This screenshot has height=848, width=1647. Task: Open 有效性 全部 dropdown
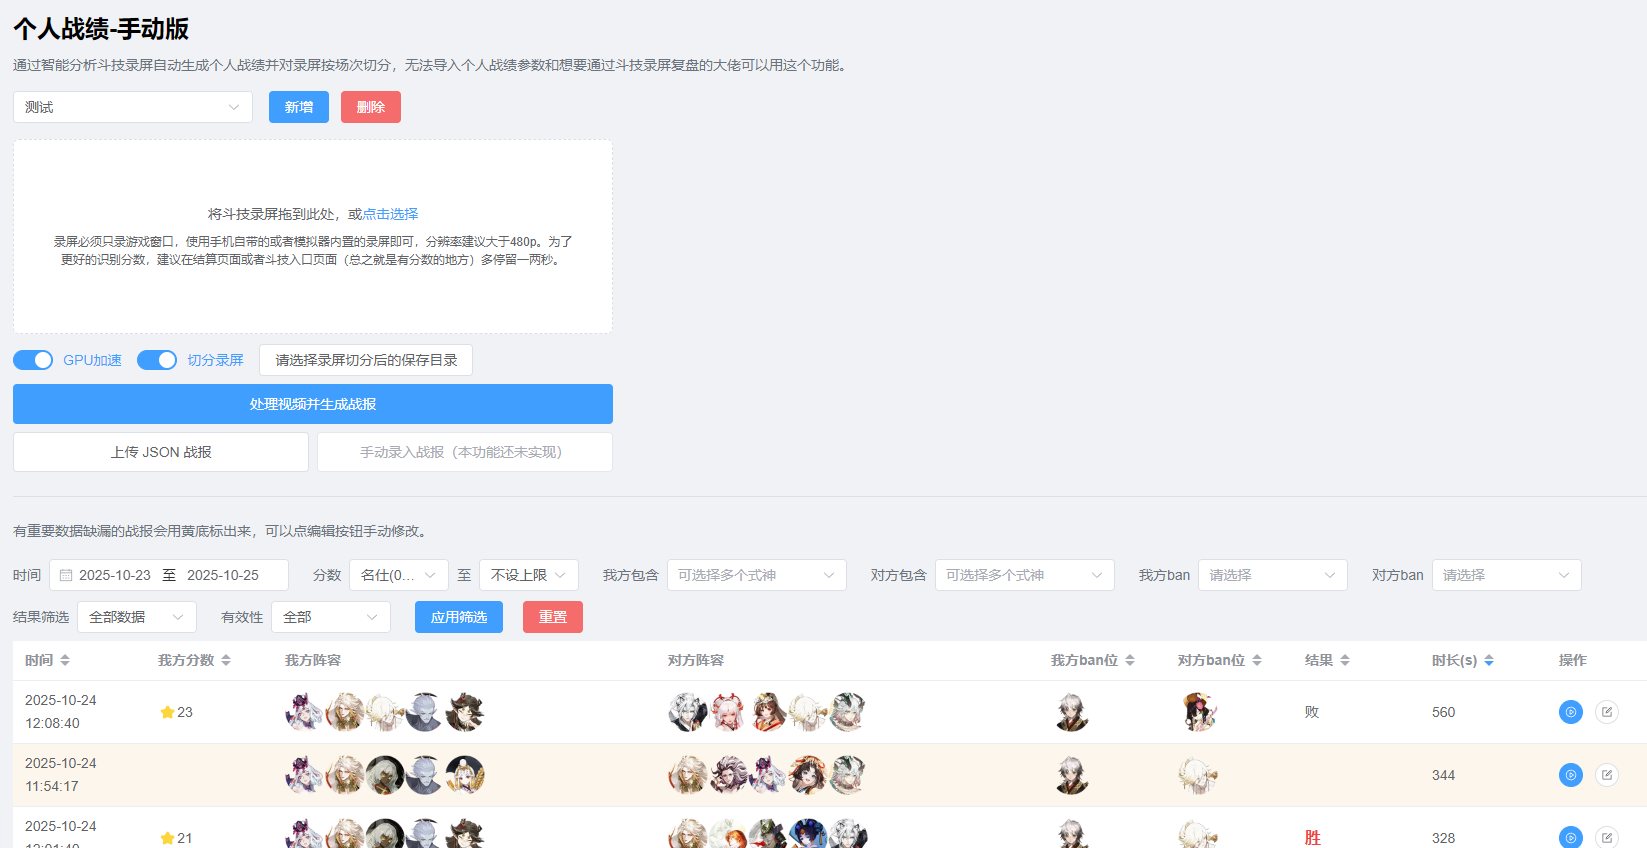[331, 617]
